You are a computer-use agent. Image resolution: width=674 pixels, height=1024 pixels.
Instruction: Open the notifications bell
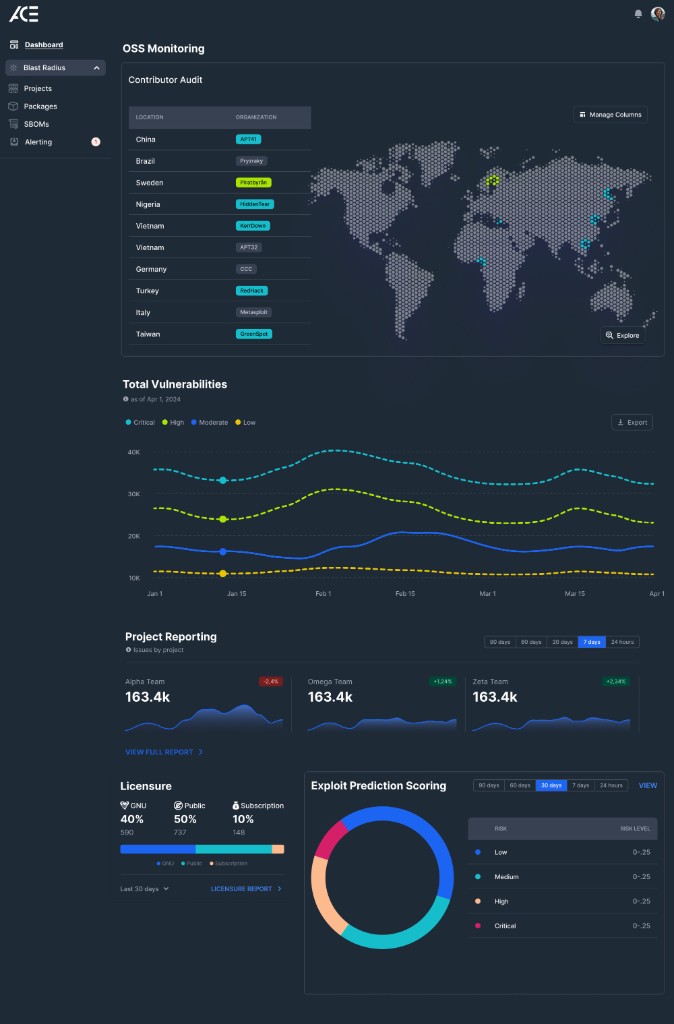click(x=638, y=14)
